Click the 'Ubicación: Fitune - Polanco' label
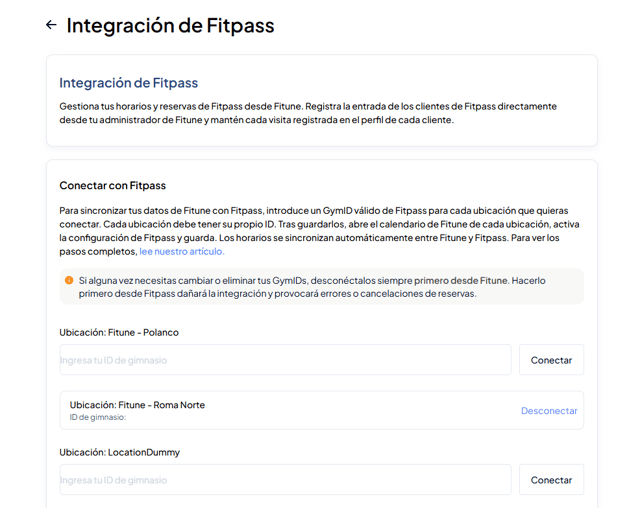Image resolution: width=640 pixels, height=508 pixels. 119,333
